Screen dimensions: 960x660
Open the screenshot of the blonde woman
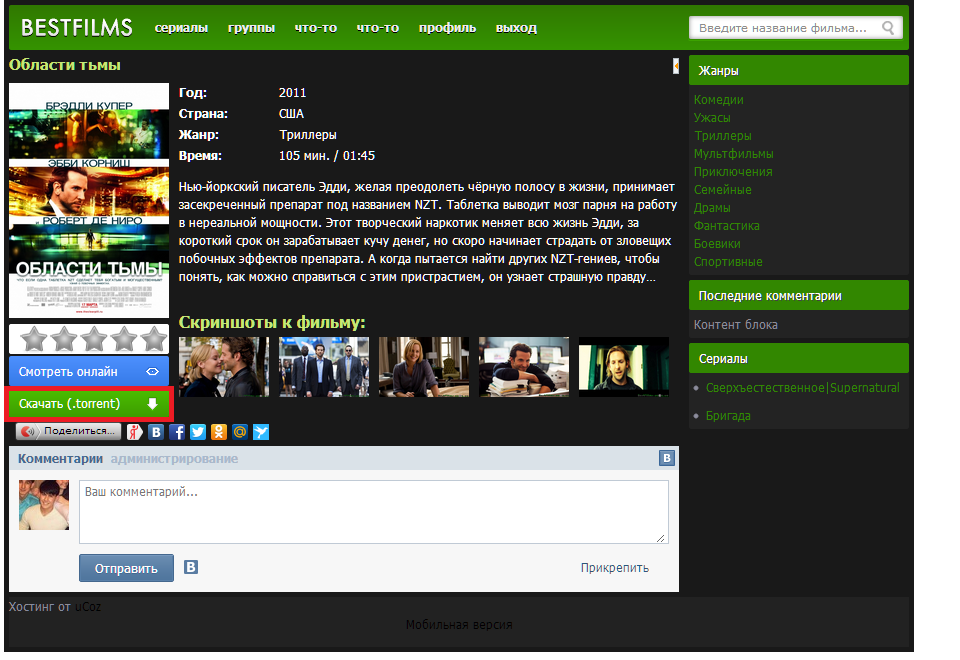[x=424, y=367]
